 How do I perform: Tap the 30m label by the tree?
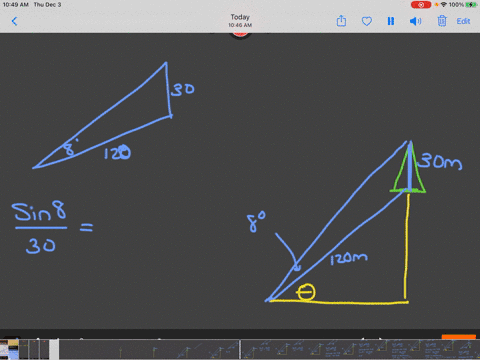point(440,161)
